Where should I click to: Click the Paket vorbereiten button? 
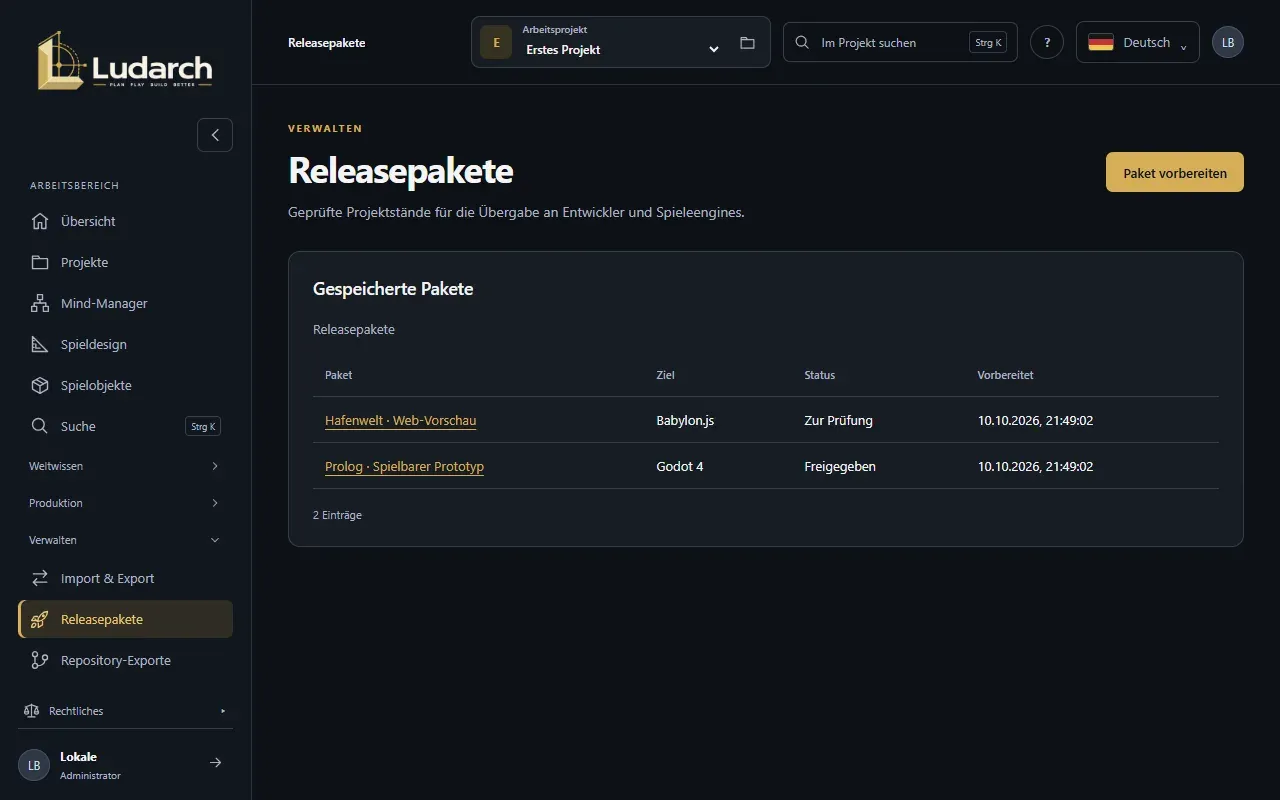point(1175,172)
